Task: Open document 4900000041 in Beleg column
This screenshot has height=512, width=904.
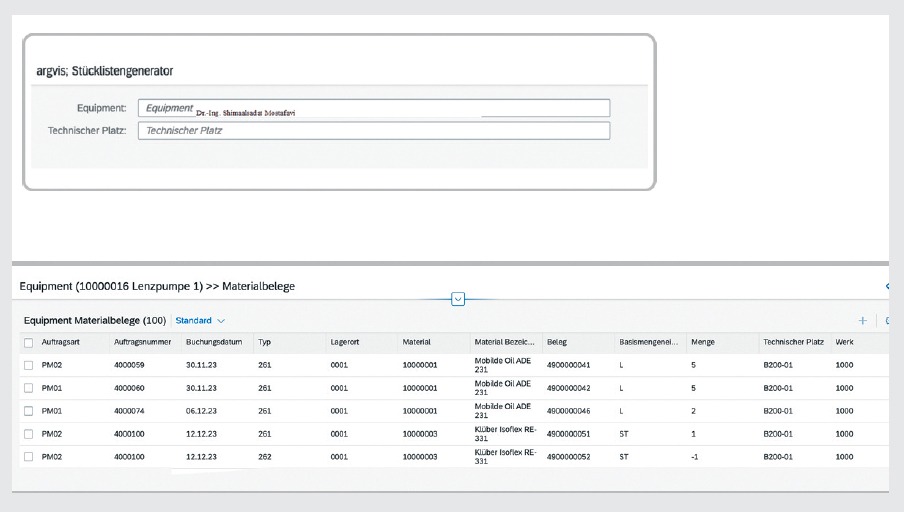Action: point(569,365)
